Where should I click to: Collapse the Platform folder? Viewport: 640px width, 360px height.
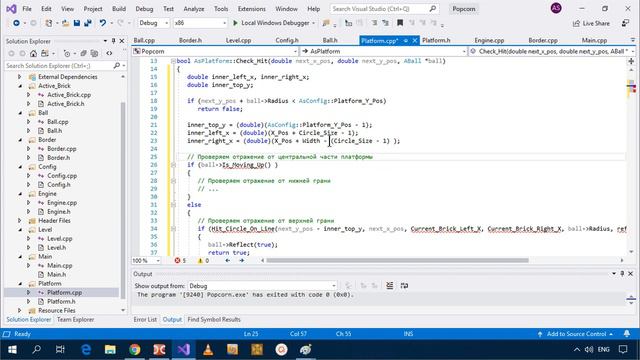point(20,283)
